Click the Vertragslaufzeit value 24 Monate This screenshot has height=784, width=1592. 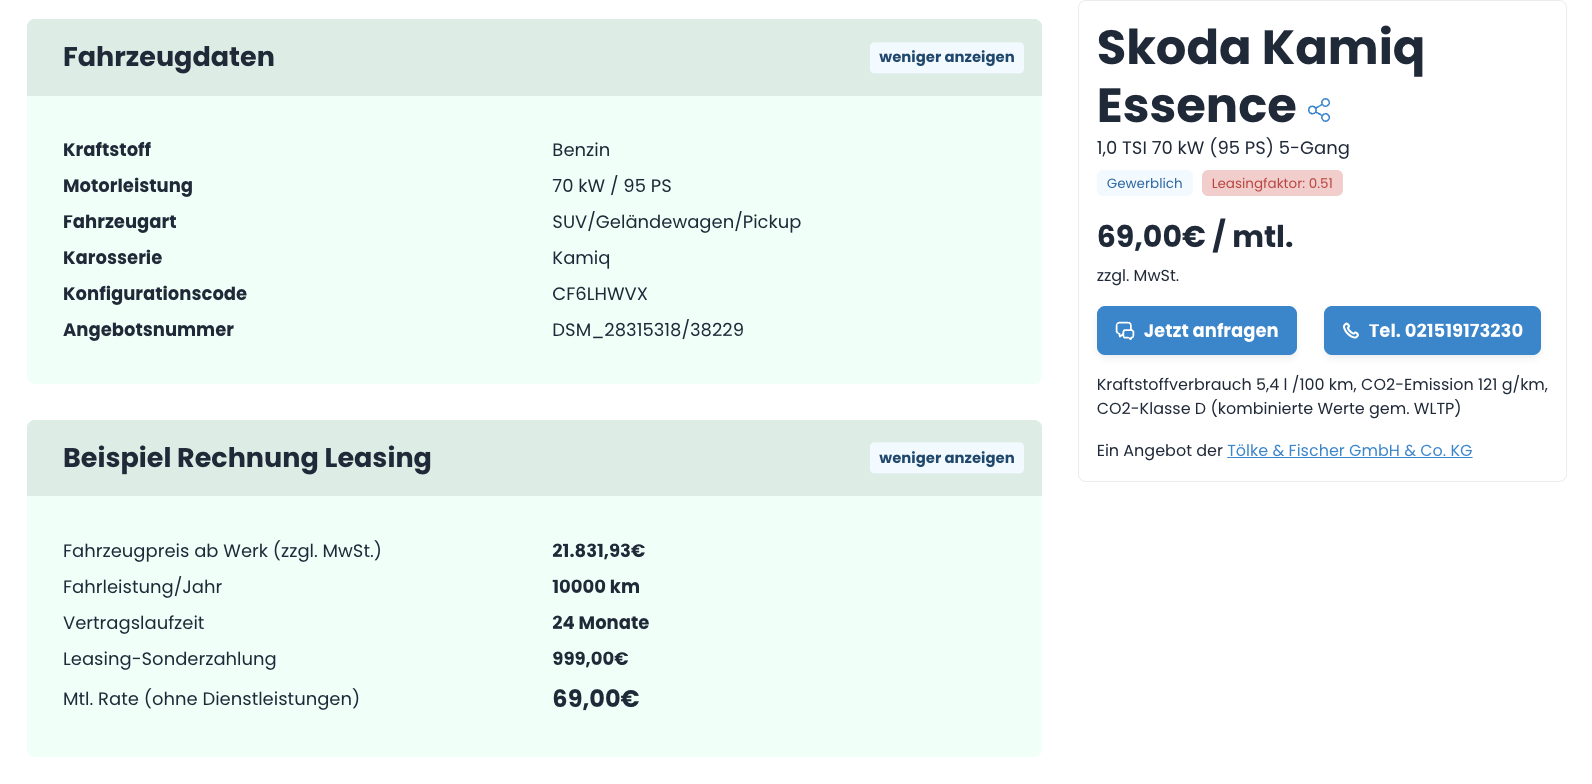click(x=600, y=623)
